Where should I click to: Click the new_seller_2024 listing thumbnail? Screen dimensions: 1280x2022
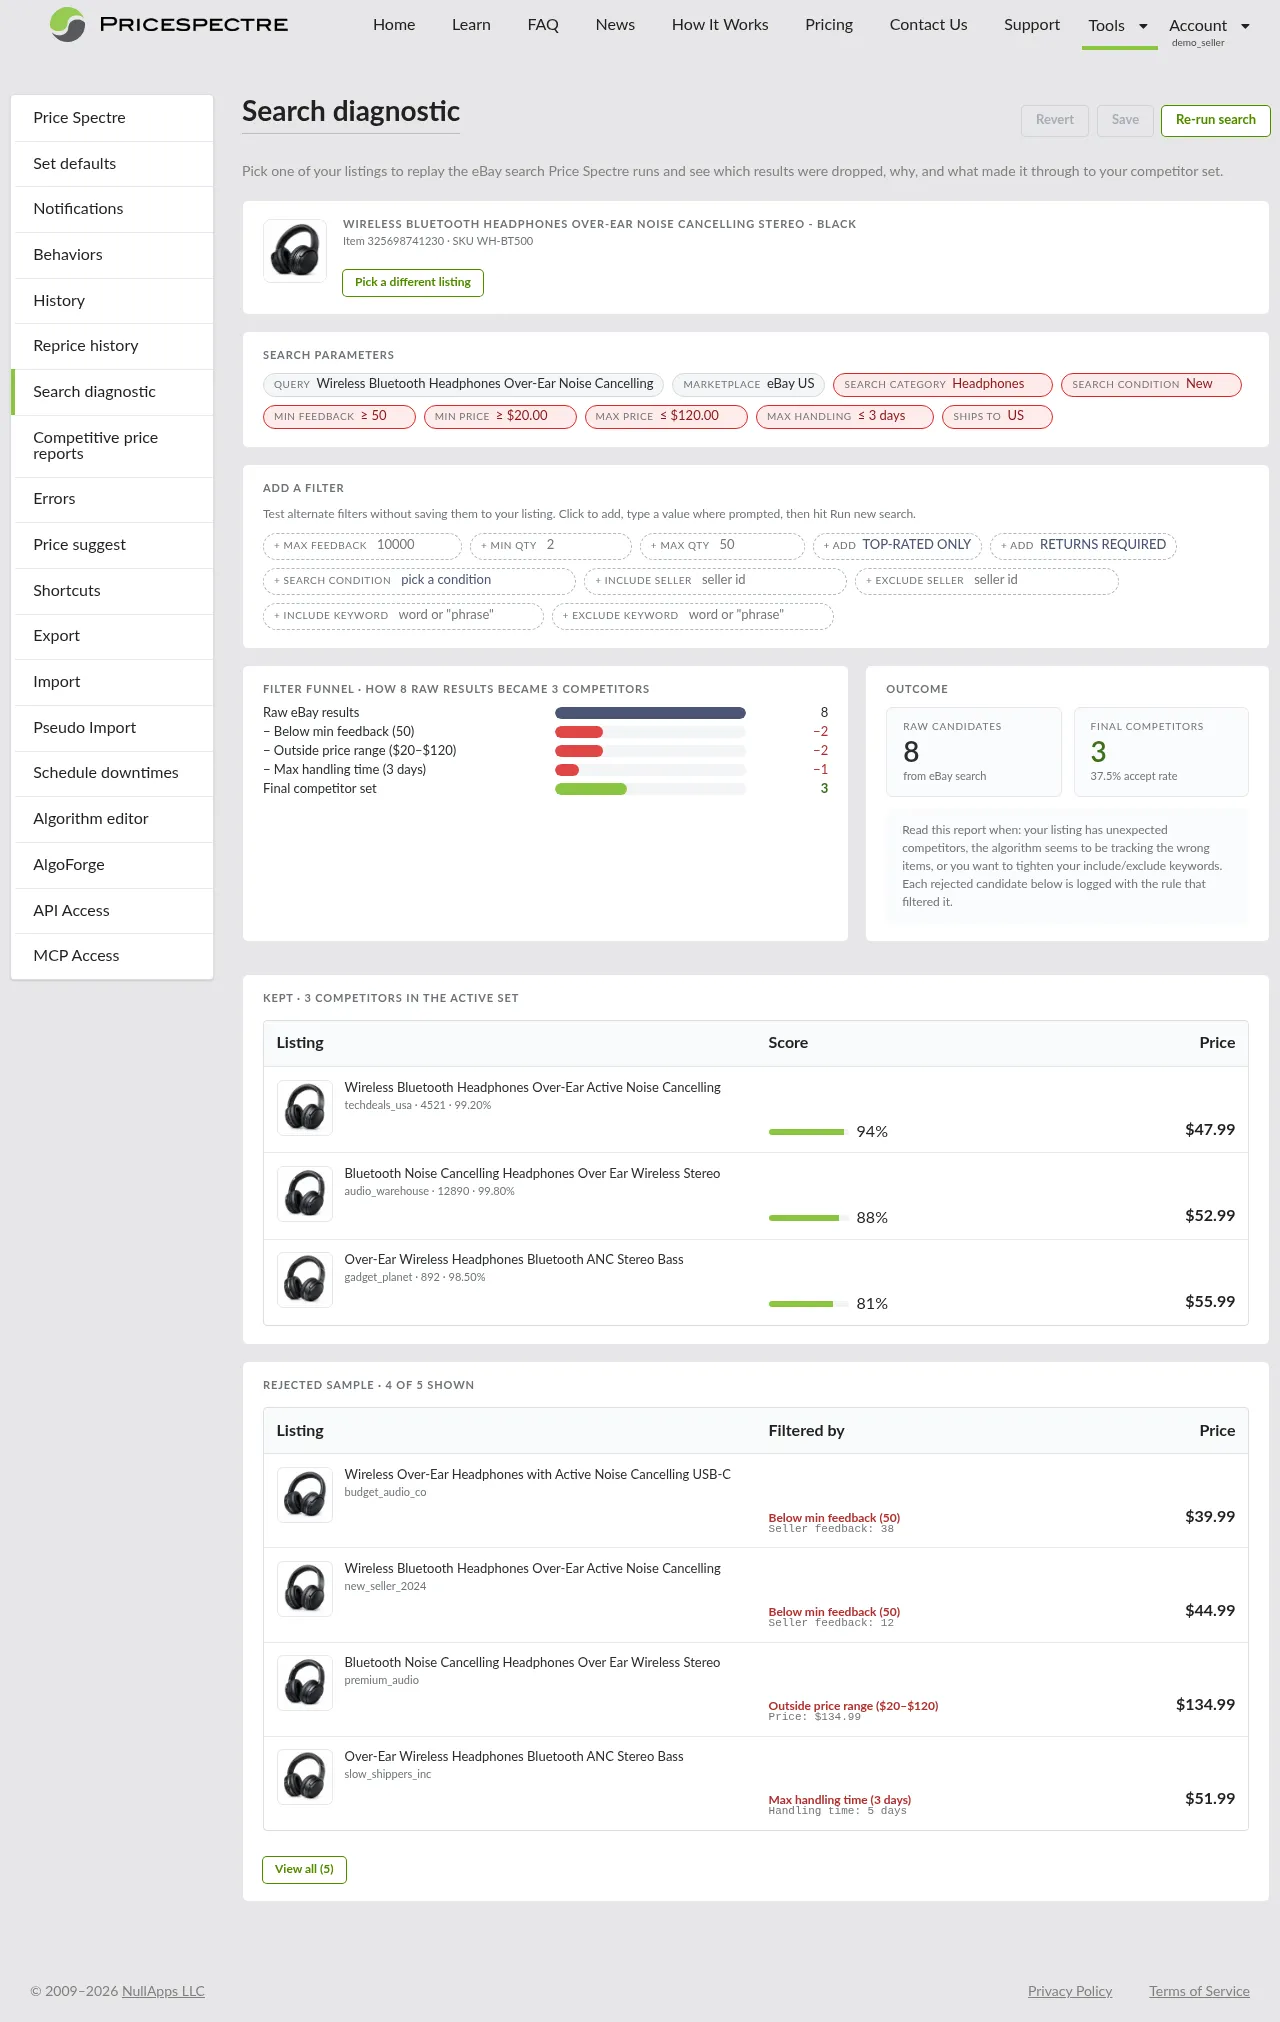pos(305,1589)
